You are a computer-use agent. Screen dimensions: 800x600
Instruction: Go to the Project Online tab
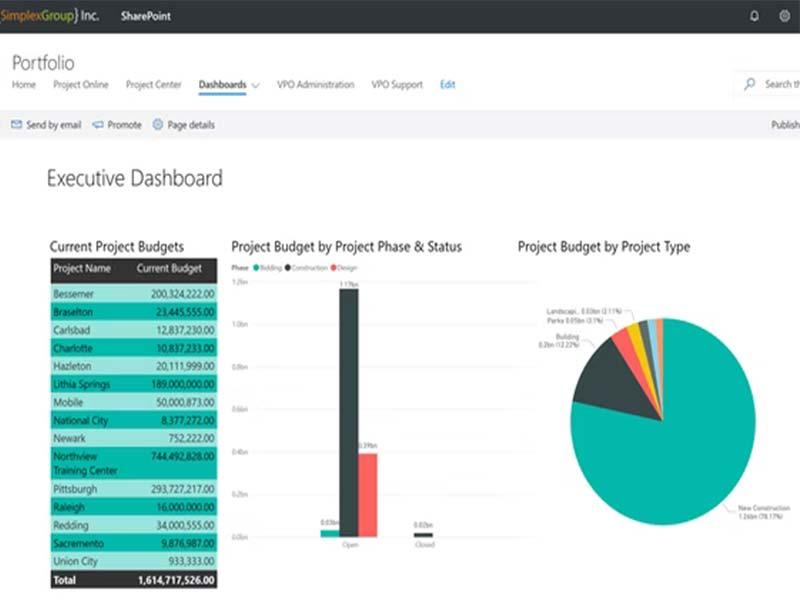pyautogui.click(x=81, y=85)
